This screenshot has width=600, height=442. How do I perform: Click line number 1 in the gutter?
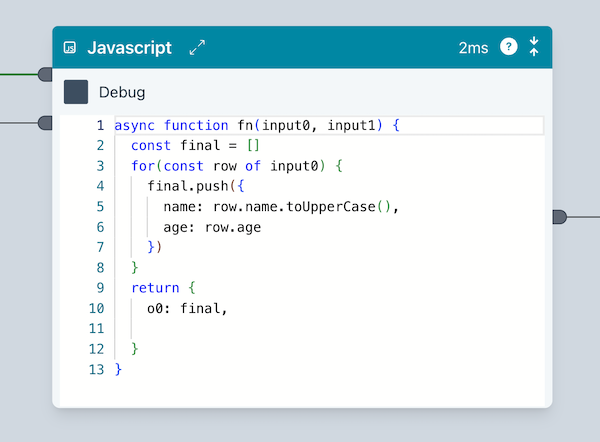(99, 125)
